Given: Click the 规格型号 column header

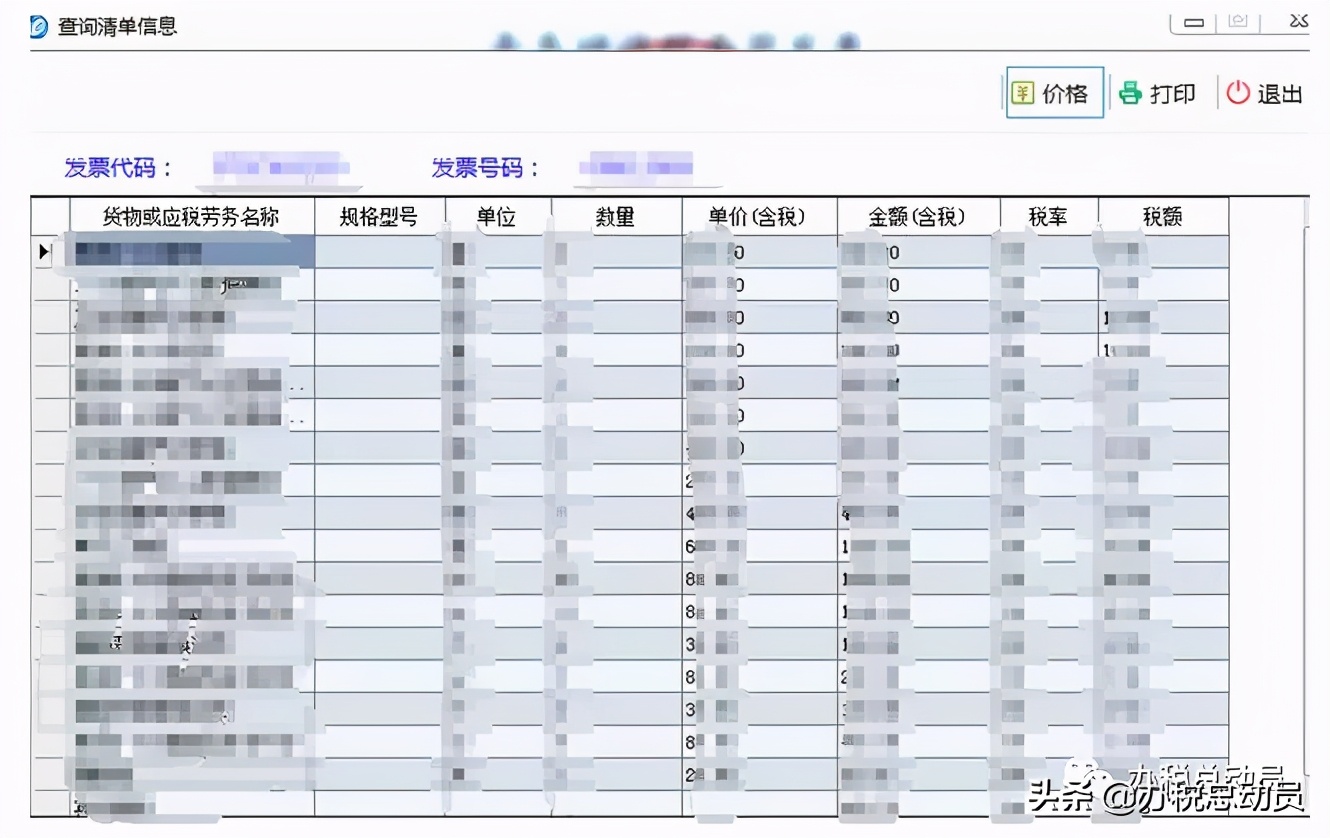Looking at the screenshot, I should click(x=377, y=216).
